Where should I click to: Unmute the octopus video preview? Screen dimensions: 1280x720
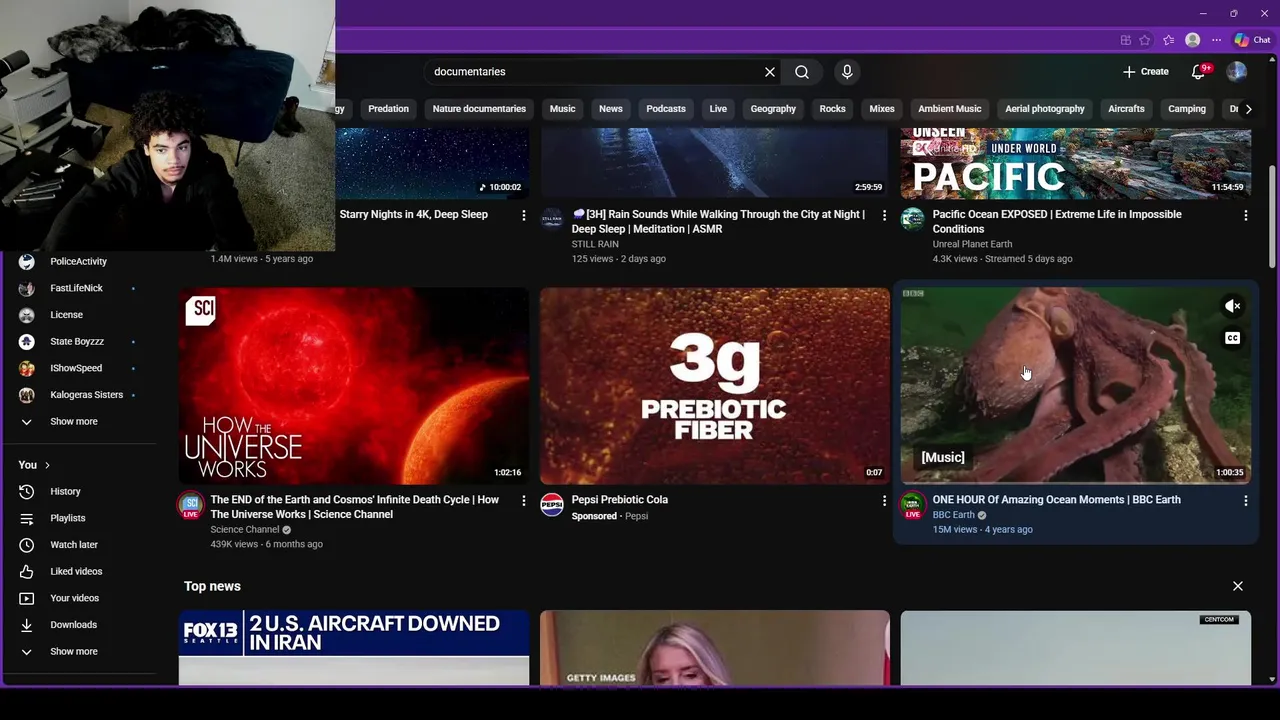pyautogui.click(x=1233, y=306)
